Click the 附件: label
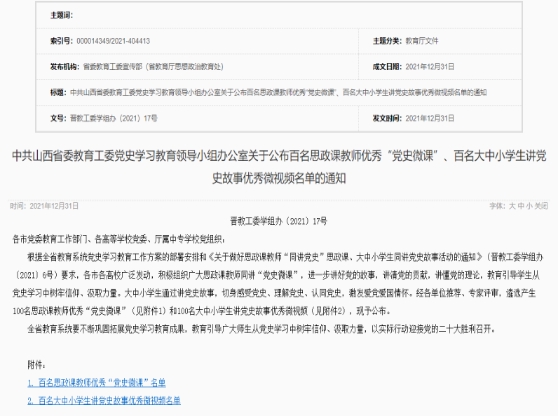 coord(36,365)
